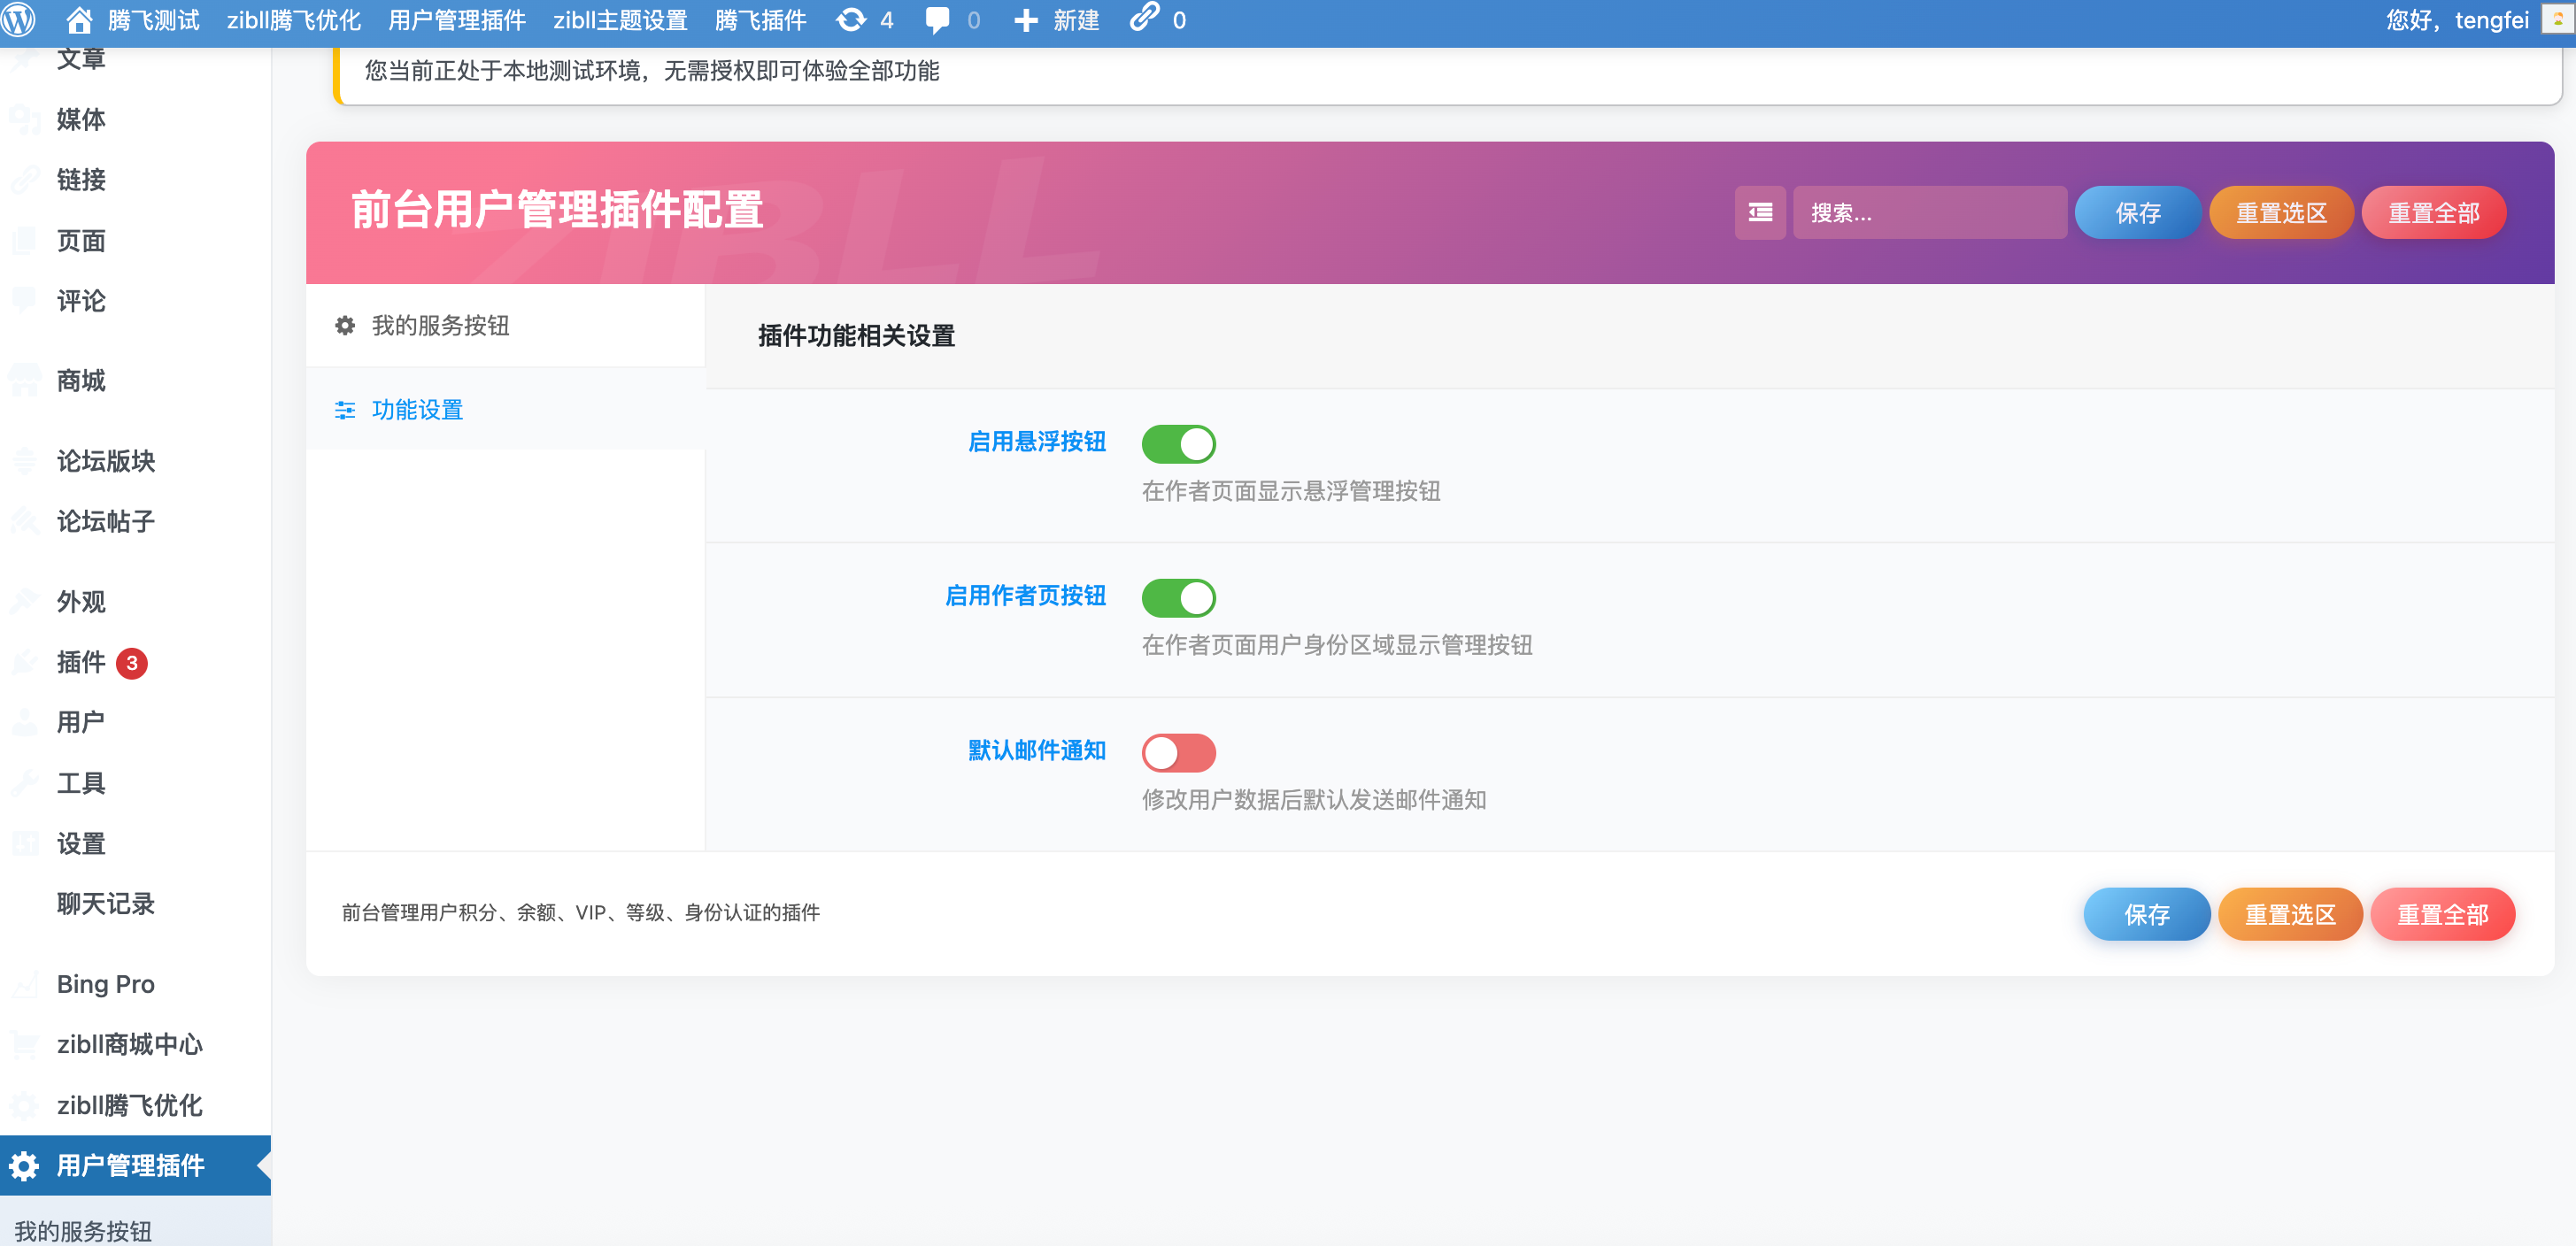Click the comments bubble icon in admin bar

point(937,19)
